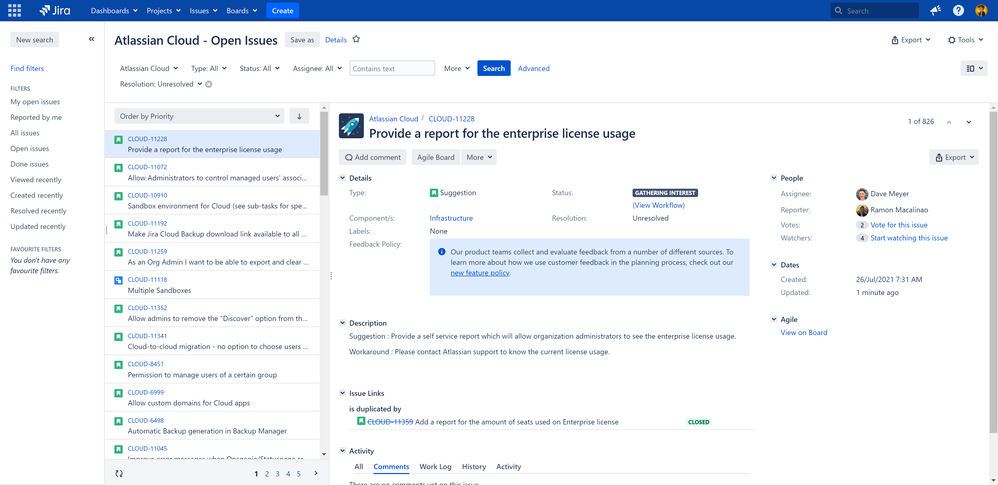This screenshot has width=998, height=485.
Task: Open the layout view switcher button
Action: 974,68
